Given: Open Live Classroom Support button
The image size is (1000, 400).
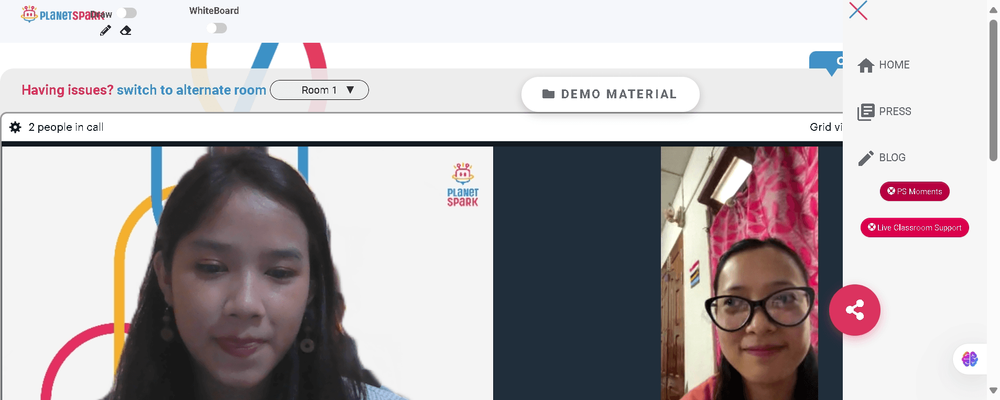Looking at the screenshot, I should 915,227.
